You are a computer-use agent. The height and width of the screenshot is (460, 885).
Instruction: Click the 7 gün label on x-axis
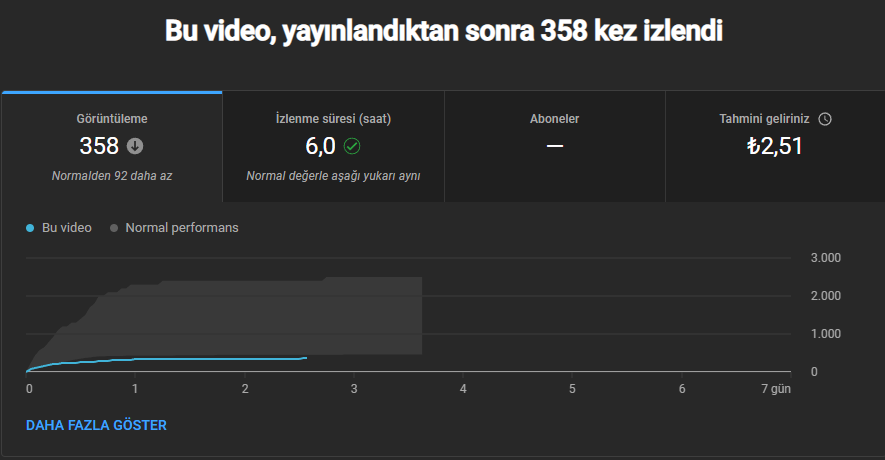pos(776,389)
